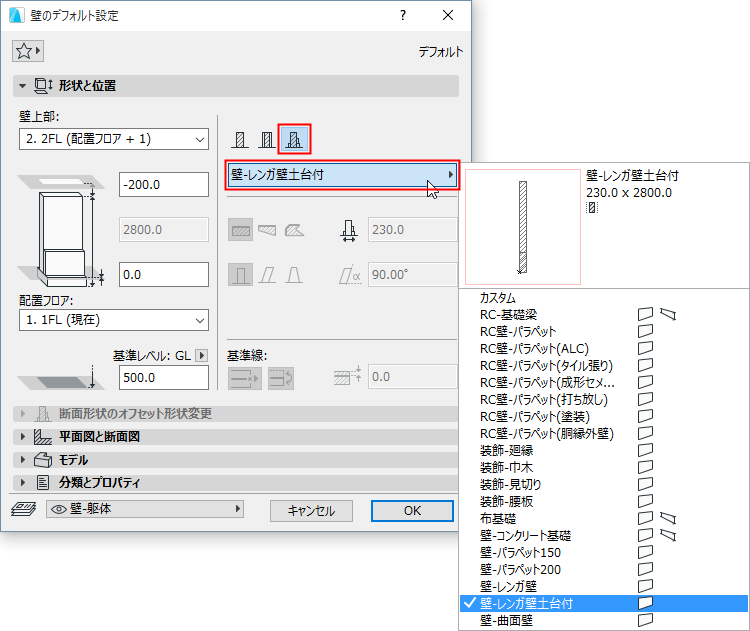Close the wall settings dialog
The width and height of the screenshot is (750, 631).
(x=448, y=15)
